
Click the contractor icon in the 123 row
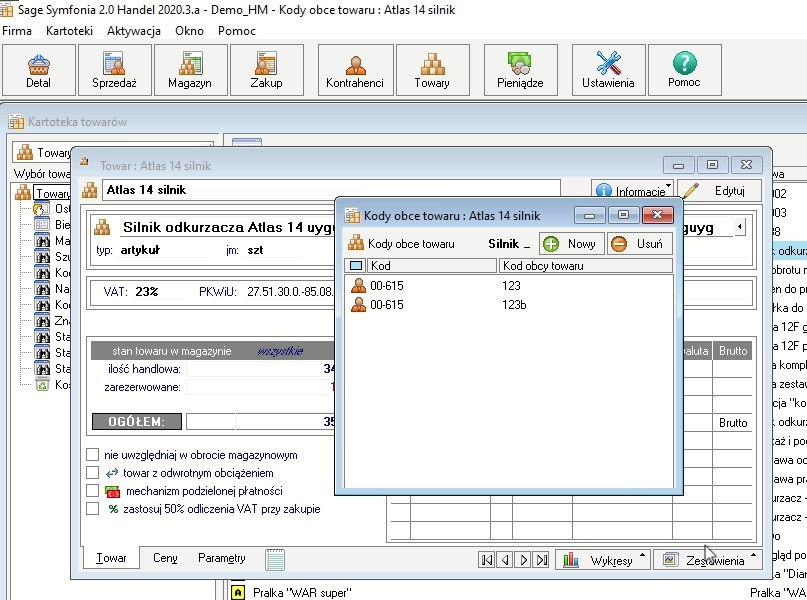[358, 286]
